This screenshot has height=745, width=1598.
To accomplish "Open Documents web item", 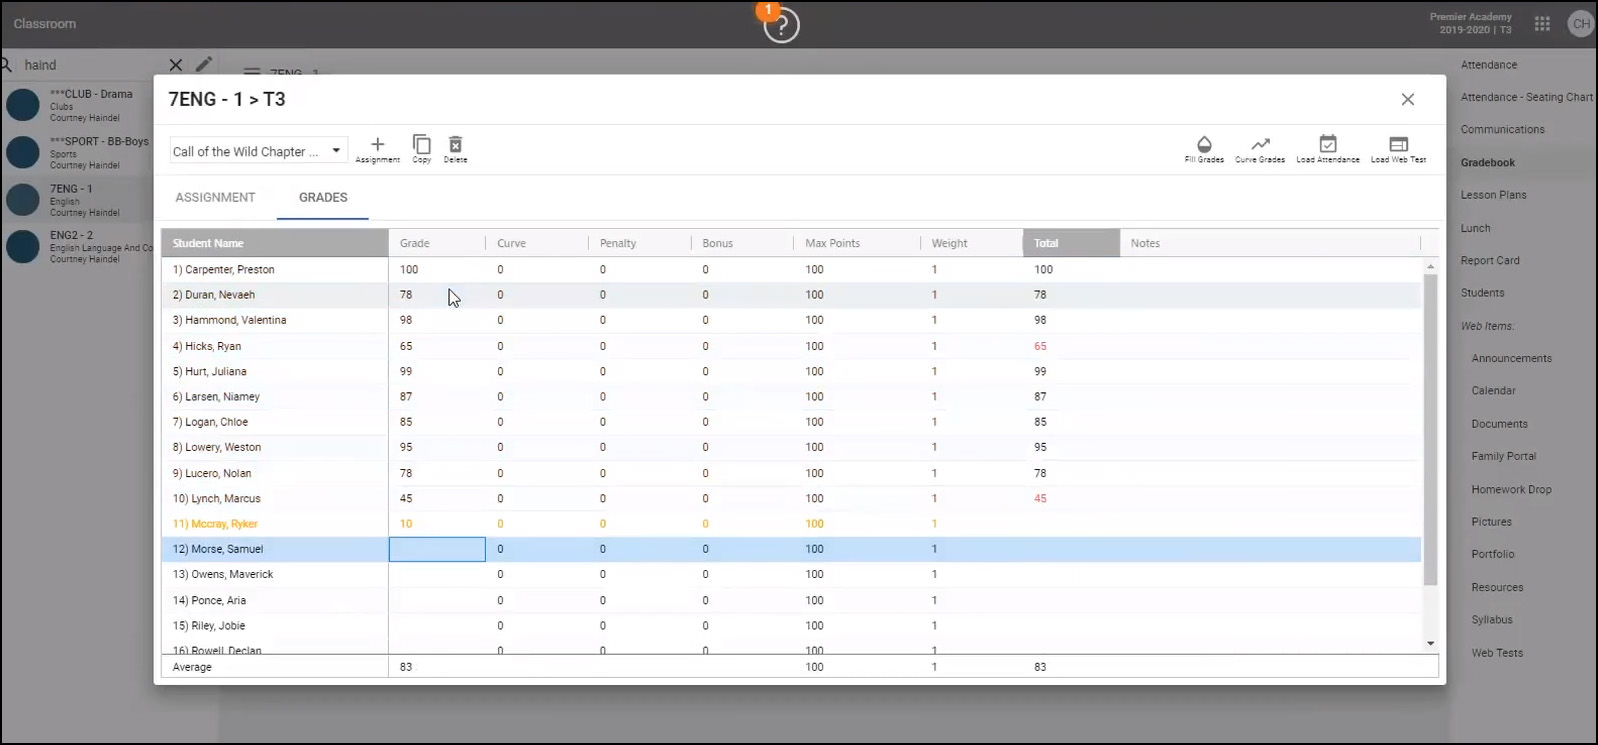I will click(x=1499, y=424).
